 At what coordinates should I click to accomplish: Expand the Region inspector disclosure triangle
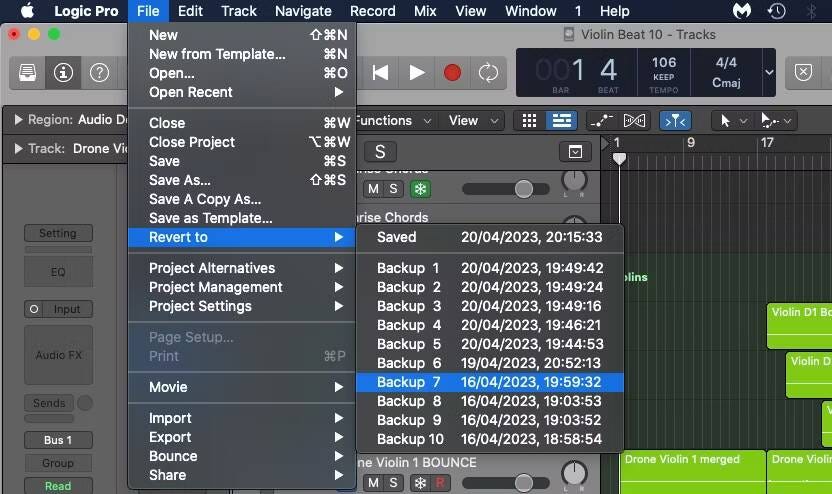pos(19,119)
